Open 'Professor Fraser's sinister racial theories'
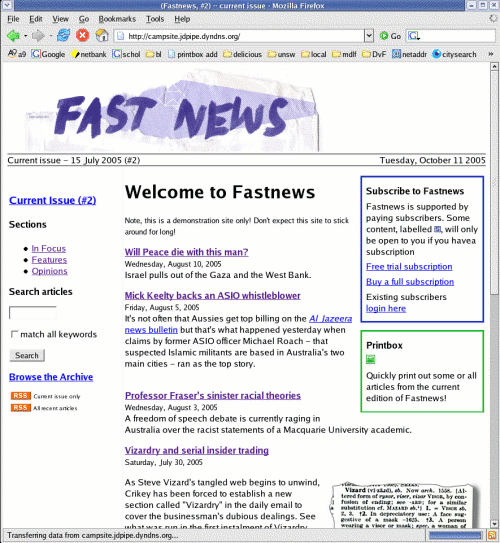This screenshot has height=543, width=500. (x=213, y=395)
